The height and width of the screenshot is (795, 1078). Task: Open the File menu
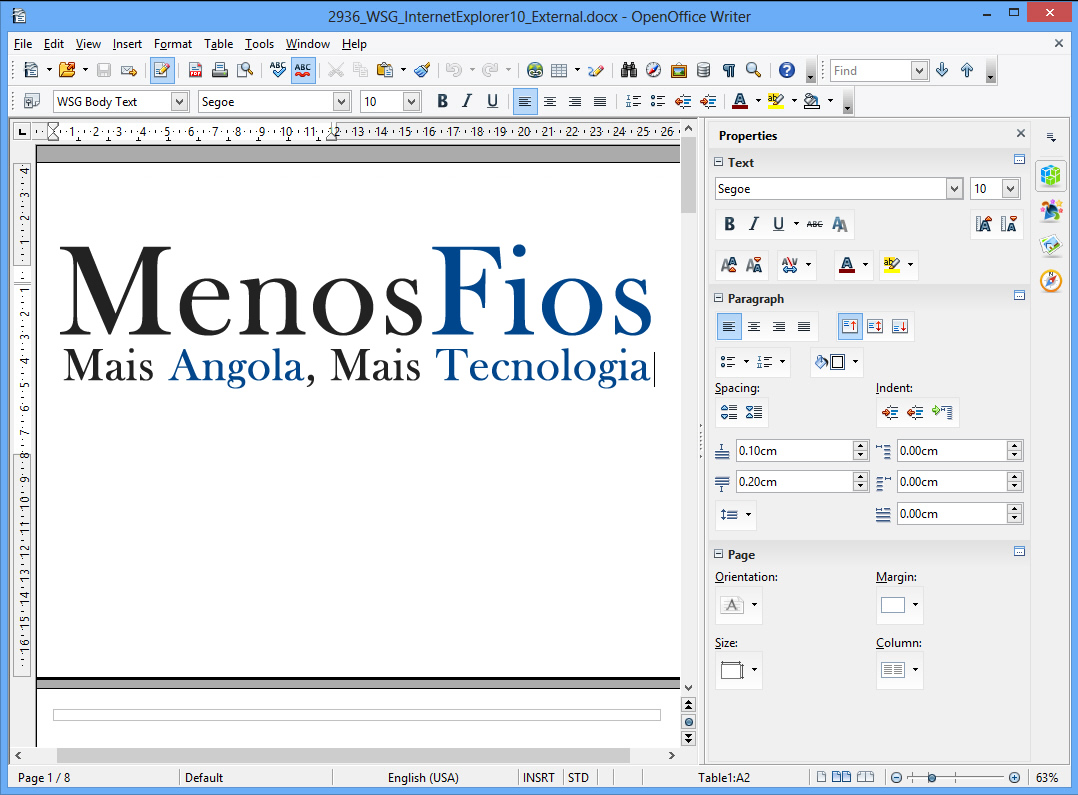pyautogui.click(x=23, y=44)
